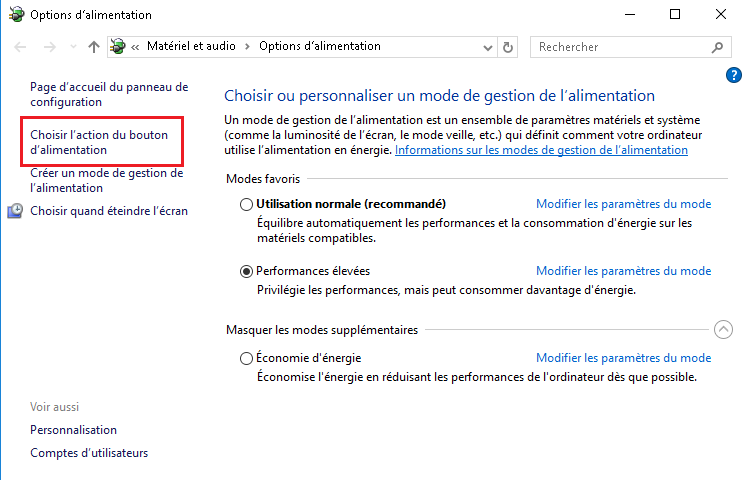Go up one level with the up arrow
This screenshot has width=743, height=480.
coord(94,47)
